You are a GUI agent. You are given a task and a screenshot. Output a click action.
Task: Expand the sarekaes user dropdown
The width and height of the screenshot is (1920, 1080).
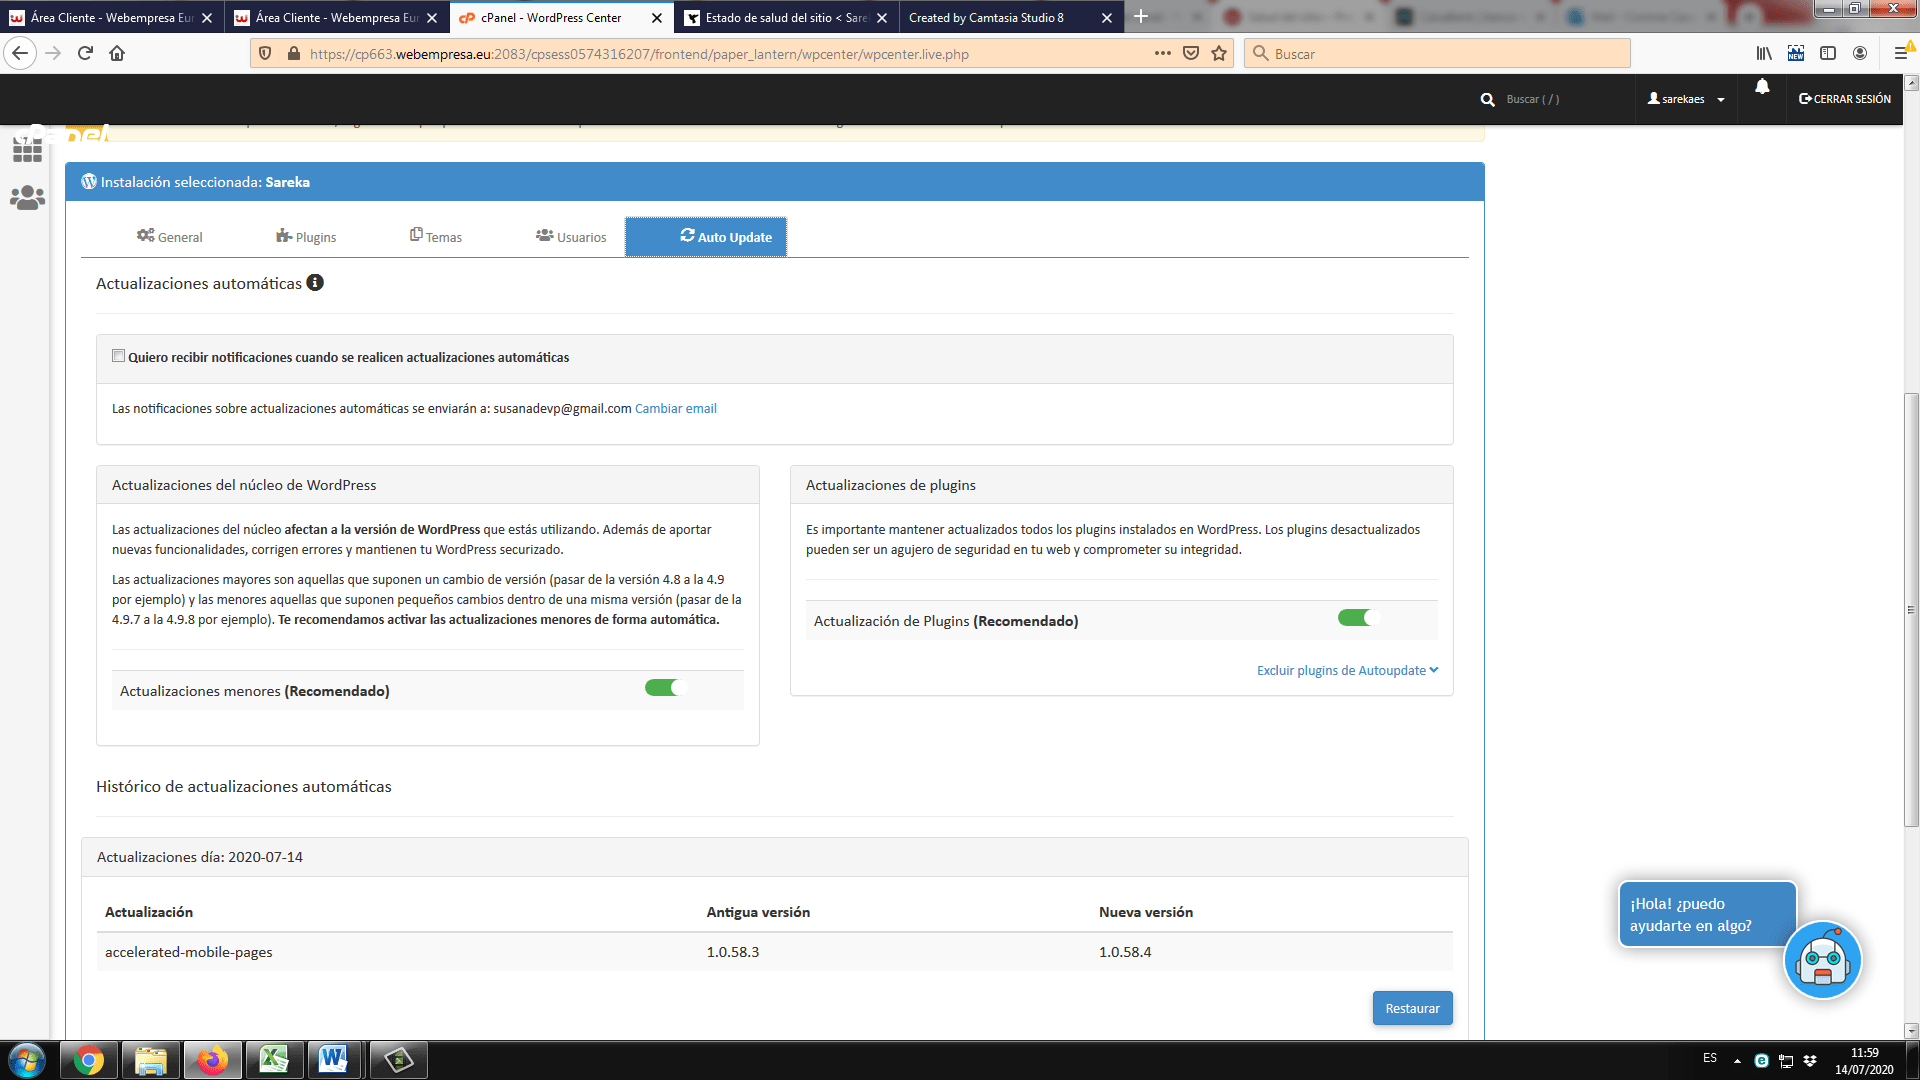1686,99
